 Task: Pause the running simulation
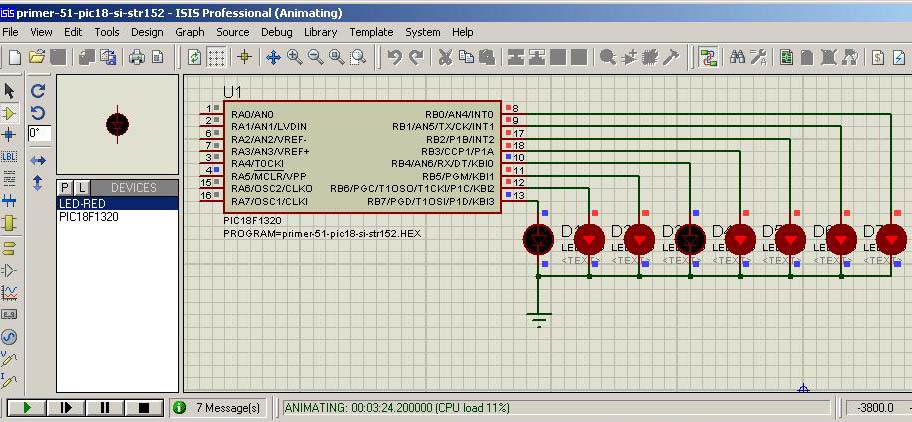click(x=104, y=408)
